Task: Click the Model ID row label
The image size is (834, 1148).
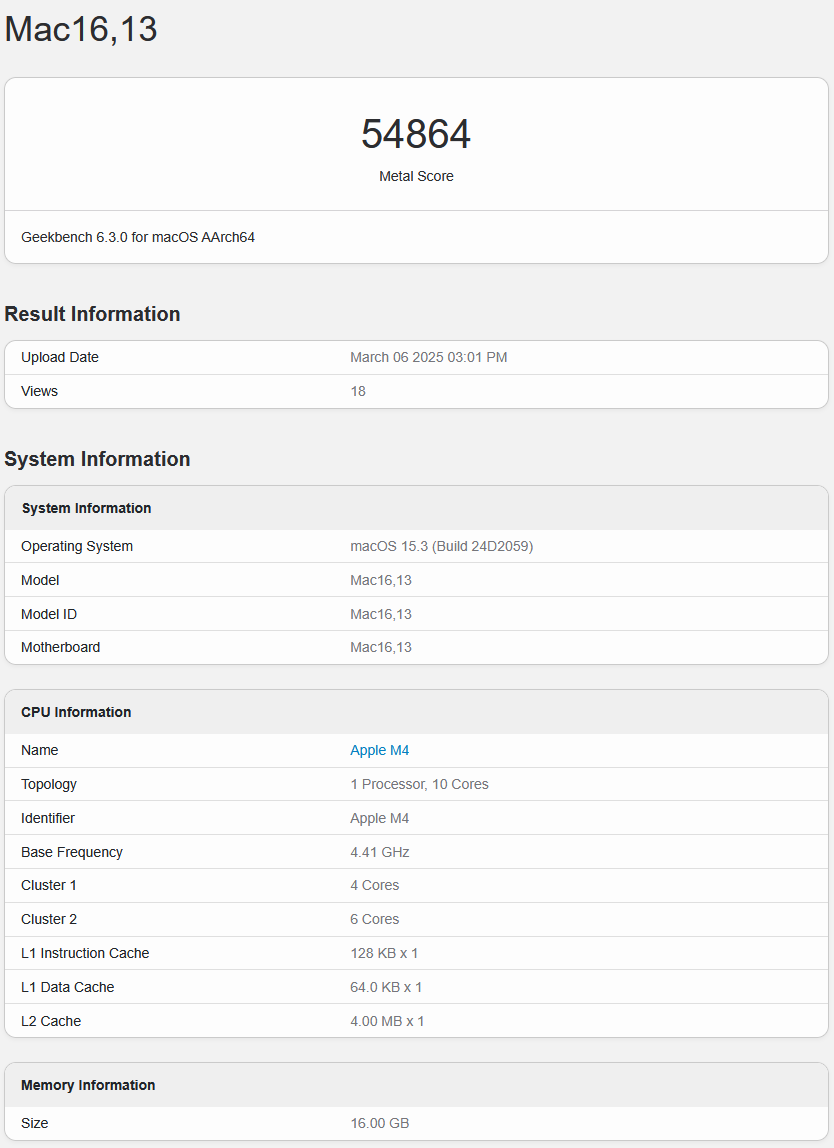Action: coord(49,614)
